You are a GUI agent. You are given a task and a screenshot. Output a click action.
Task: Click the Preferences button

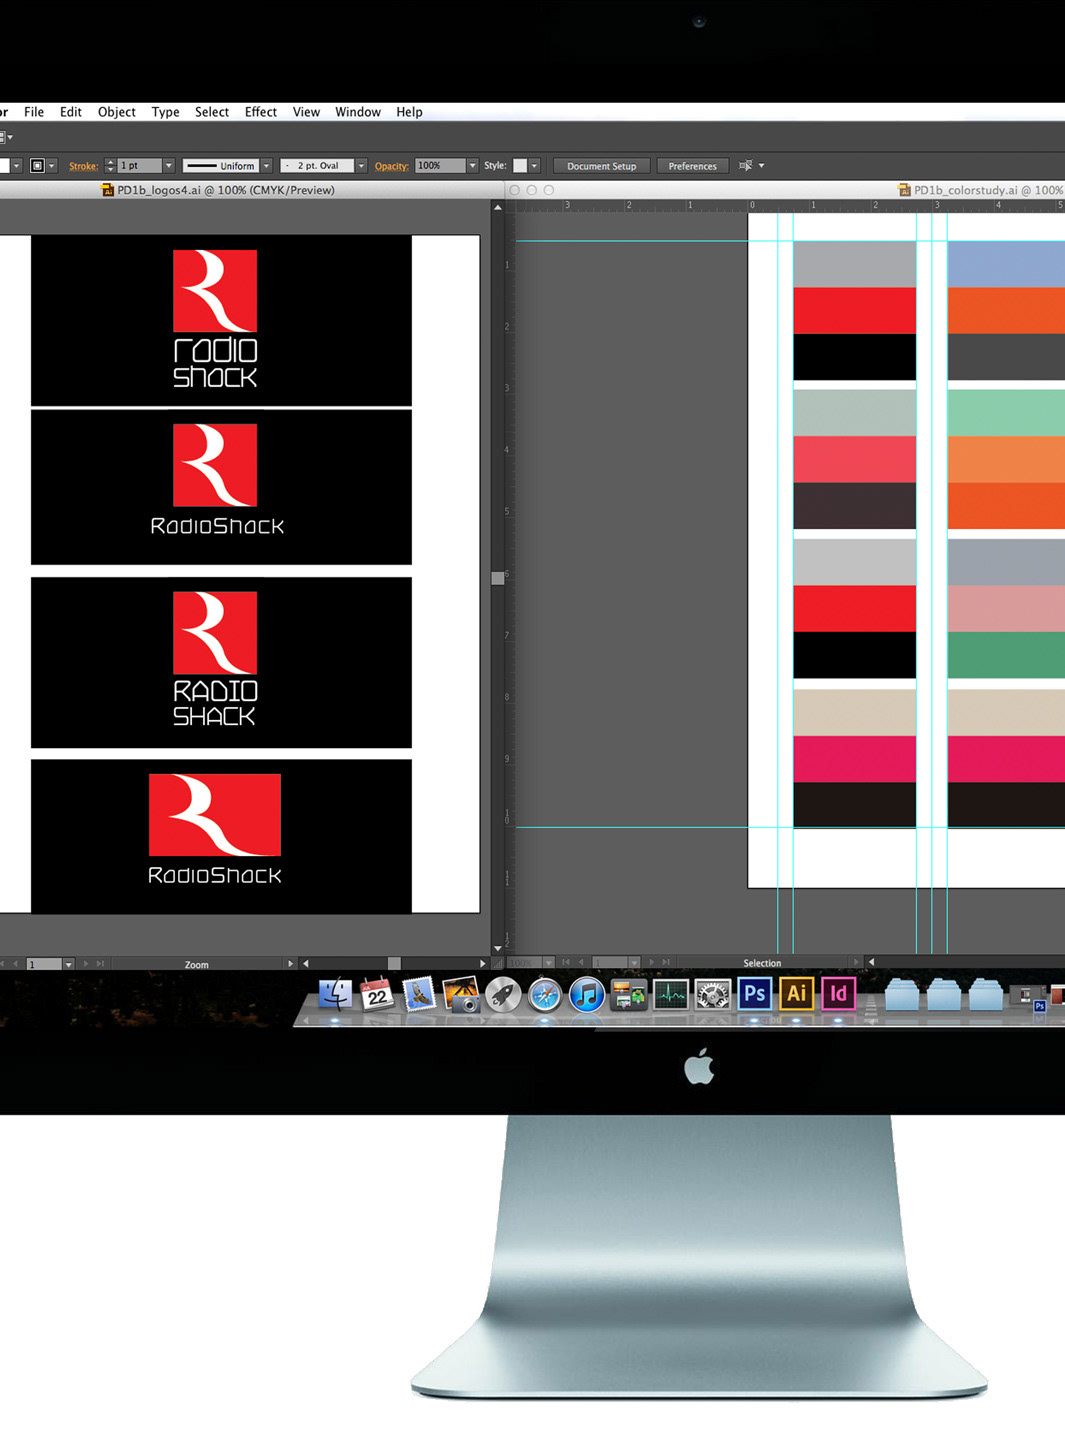[x=693, y=166]
